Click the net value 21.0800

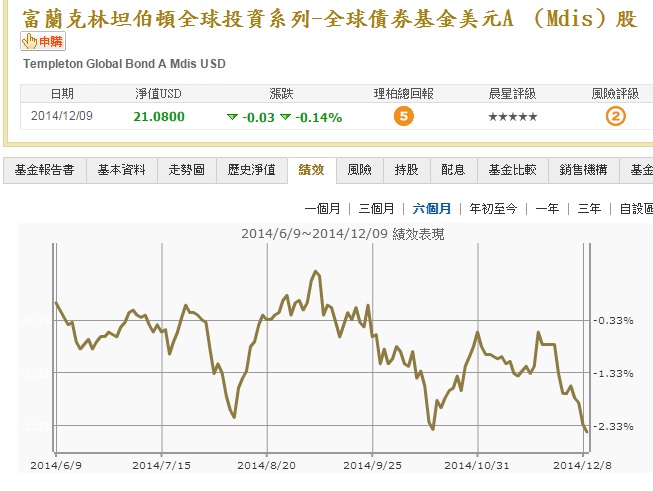coord(159,117)
